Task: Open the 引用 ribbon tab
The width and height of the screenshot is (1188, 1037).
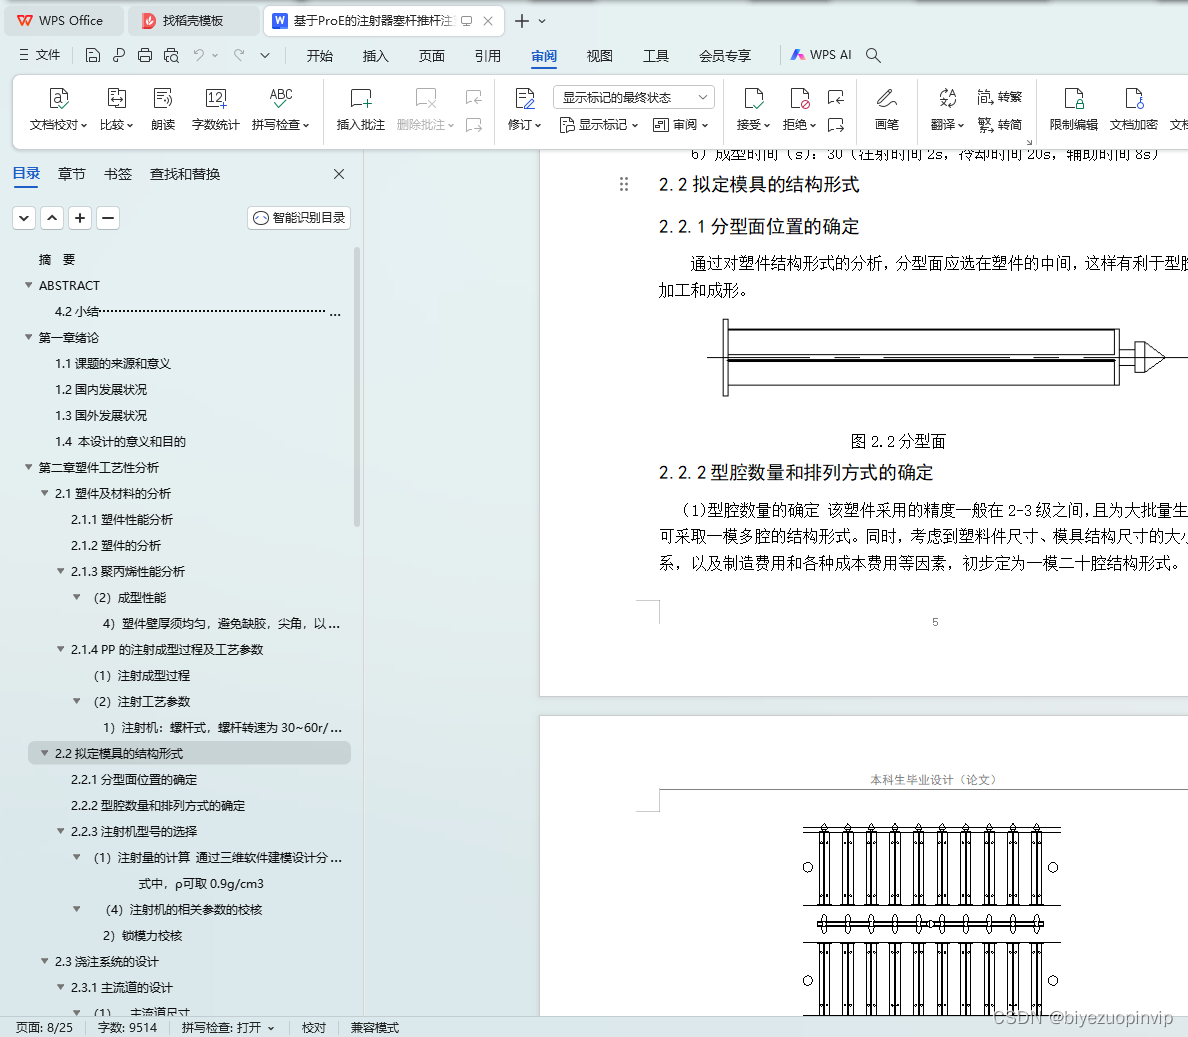Action: coord(488,55)
